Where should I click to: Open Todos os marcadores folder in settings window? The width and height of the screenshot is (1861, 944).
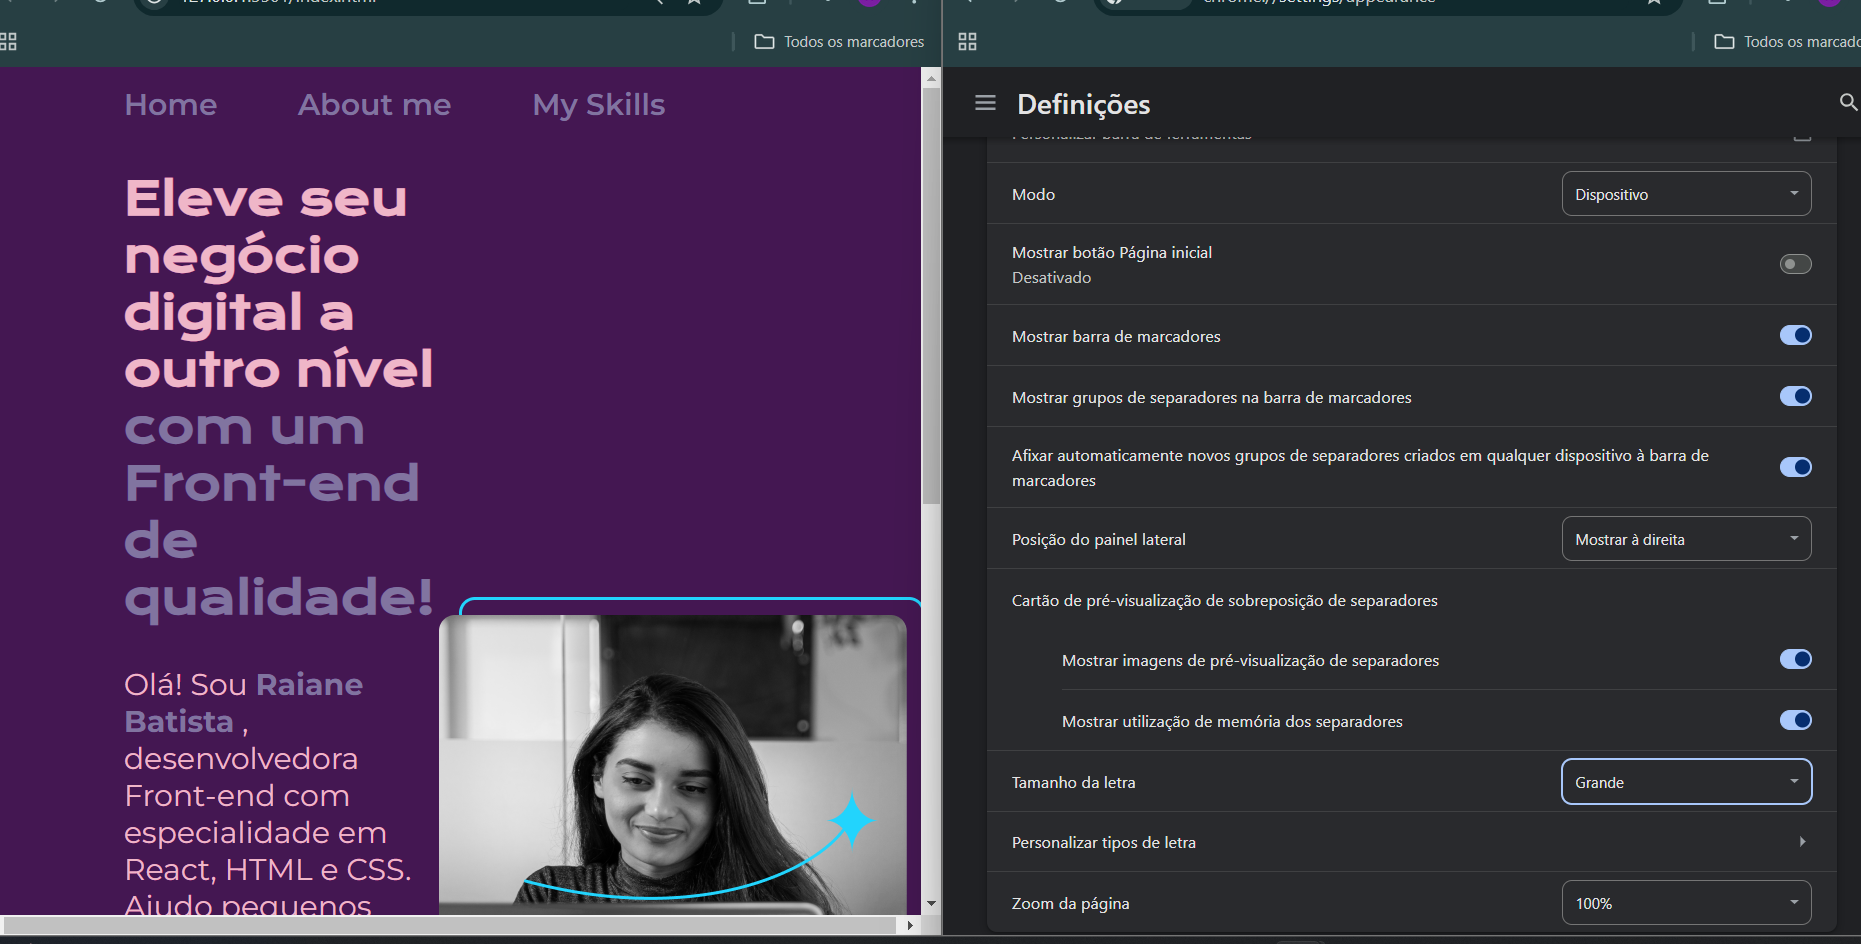click(x=1788, y=42)
